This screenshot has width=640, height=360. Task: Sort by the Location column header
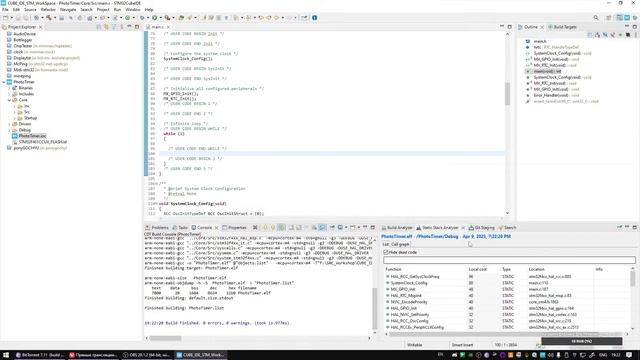coord(536,269)
